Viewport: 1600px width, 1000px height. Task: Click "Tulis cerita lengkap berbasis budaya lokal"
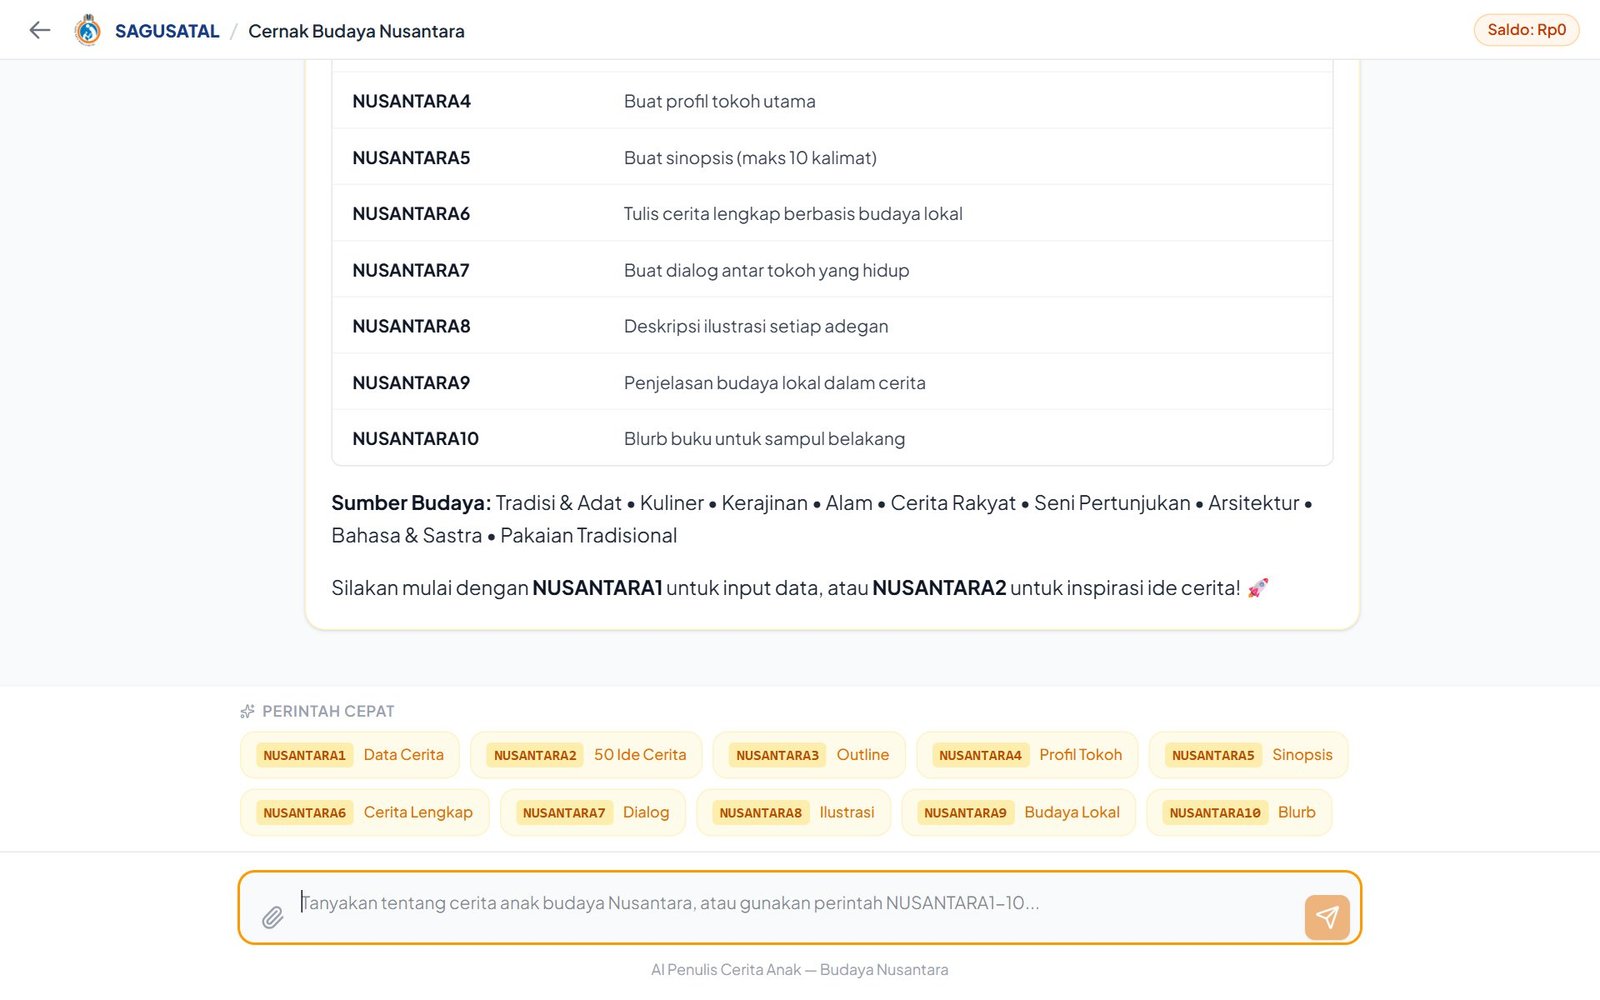click(793, 214)
